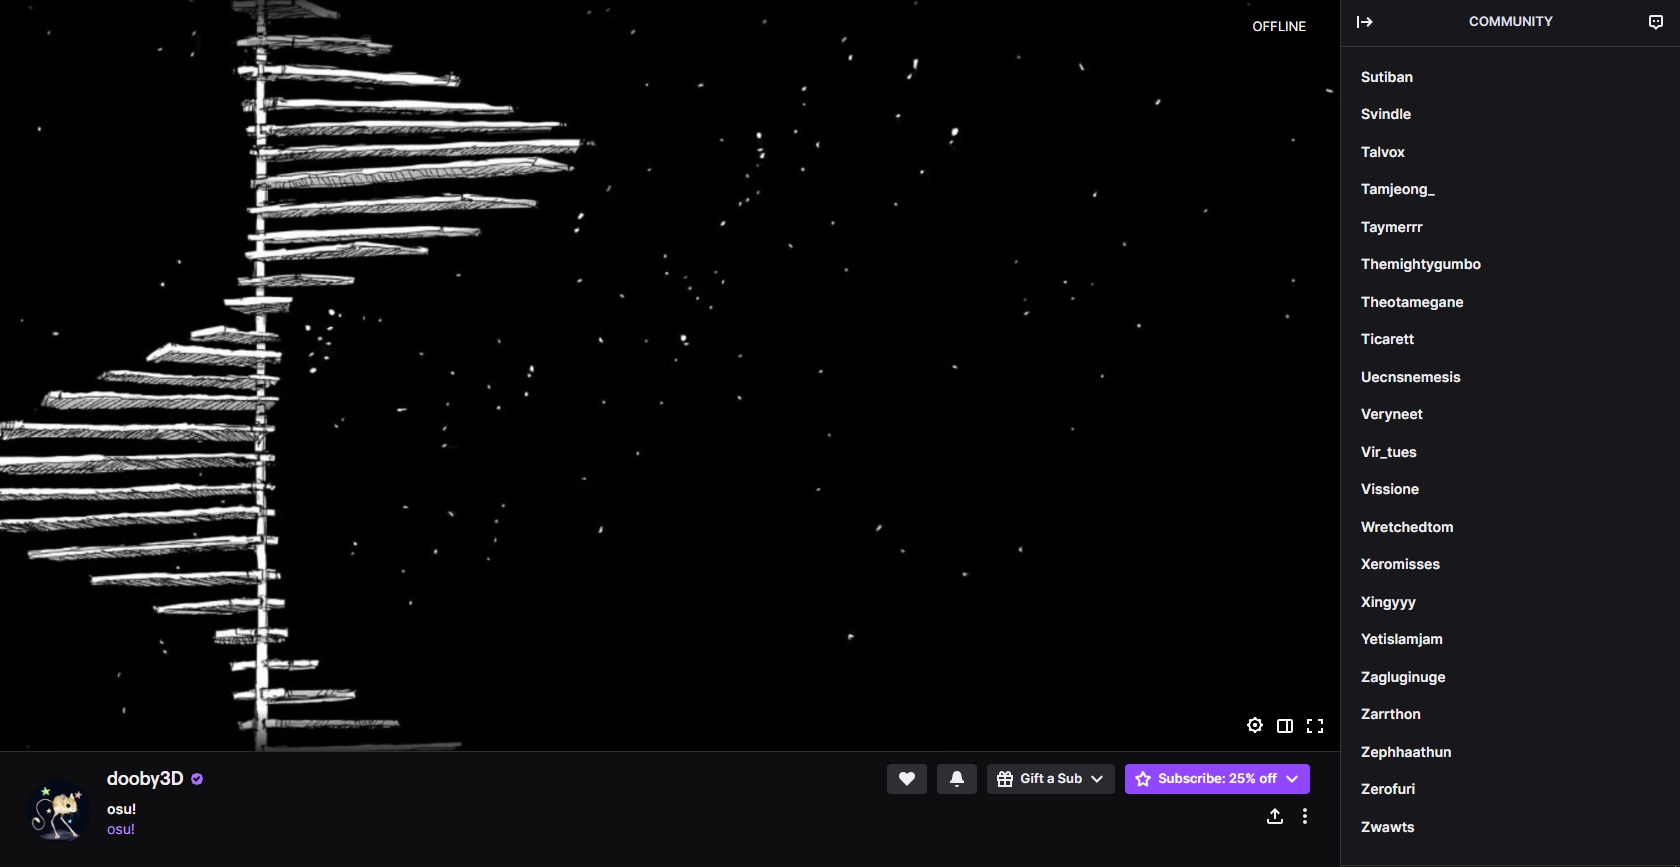Expand the Subscribe button chevron
The width and height of the screenshot is (1680, 867).
coord(1292,779)
